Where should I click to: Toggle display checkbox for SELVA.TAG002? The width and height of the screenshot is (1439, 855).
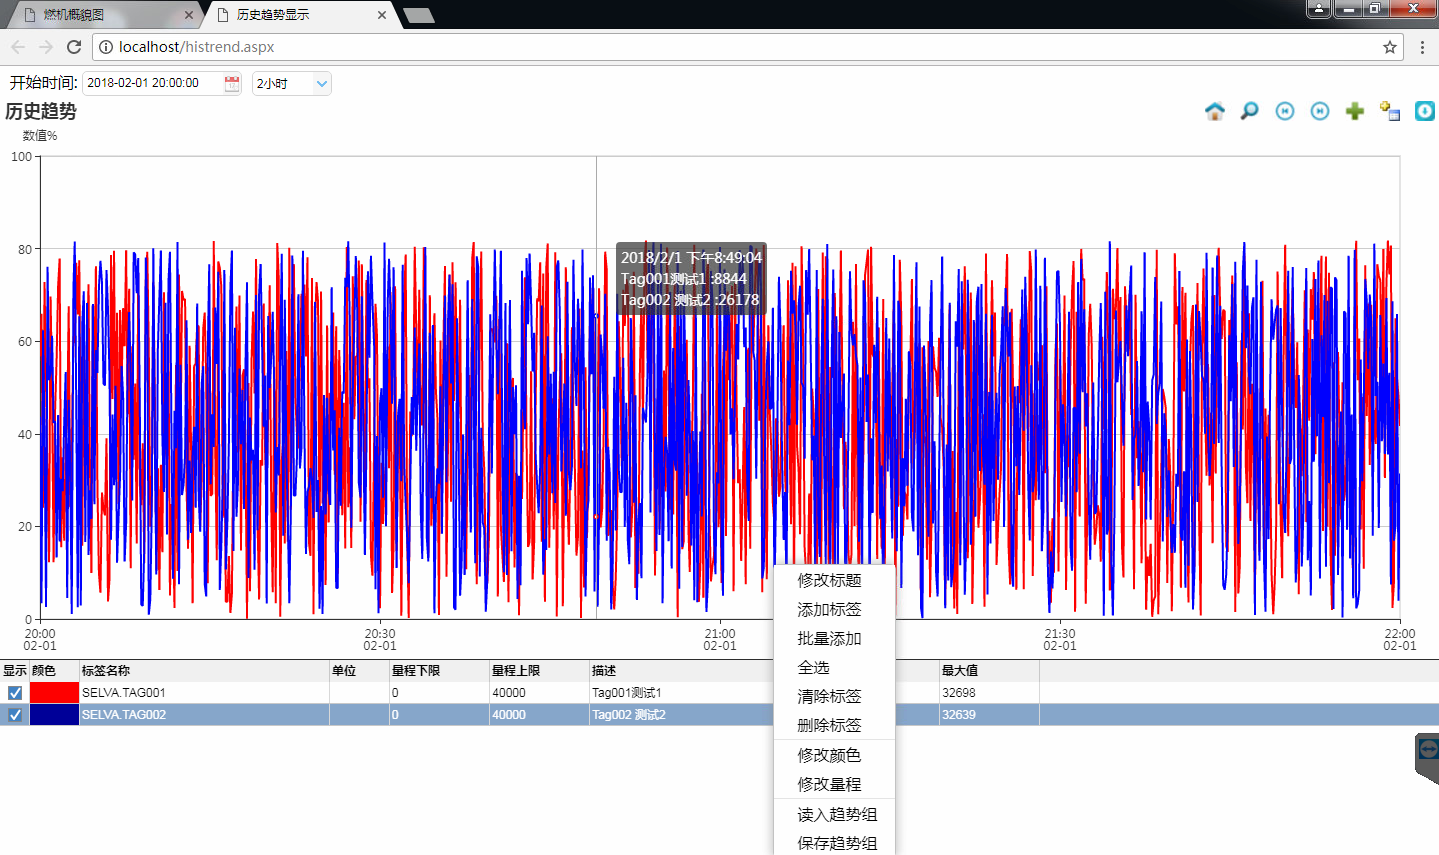point(15,715)
